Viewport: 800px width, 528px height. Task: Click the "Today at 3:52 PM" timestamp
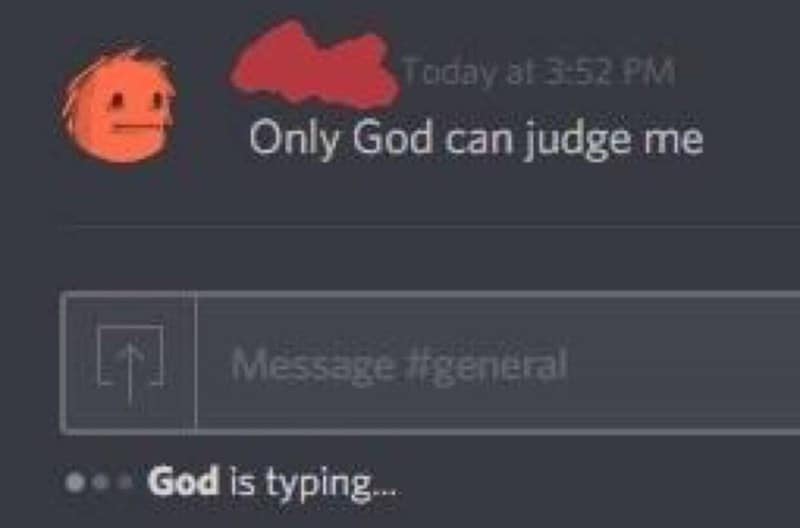538,73
